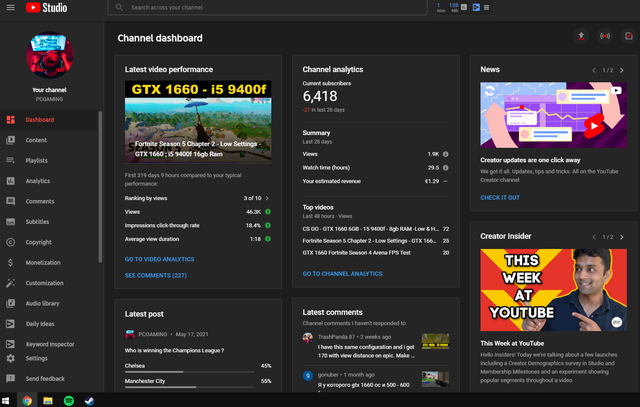
Task: Open the hamburger navigation menu
Action: [11, 7]
